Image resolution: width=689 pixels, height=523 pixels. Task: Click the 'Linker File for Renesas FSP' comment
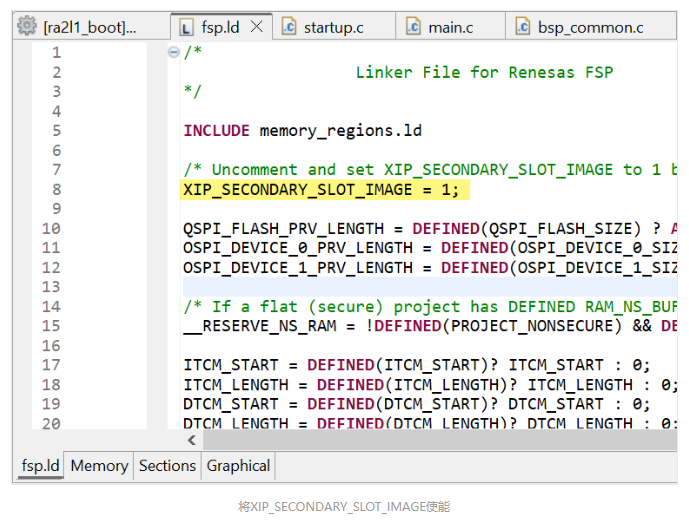(x=484, y=72)
